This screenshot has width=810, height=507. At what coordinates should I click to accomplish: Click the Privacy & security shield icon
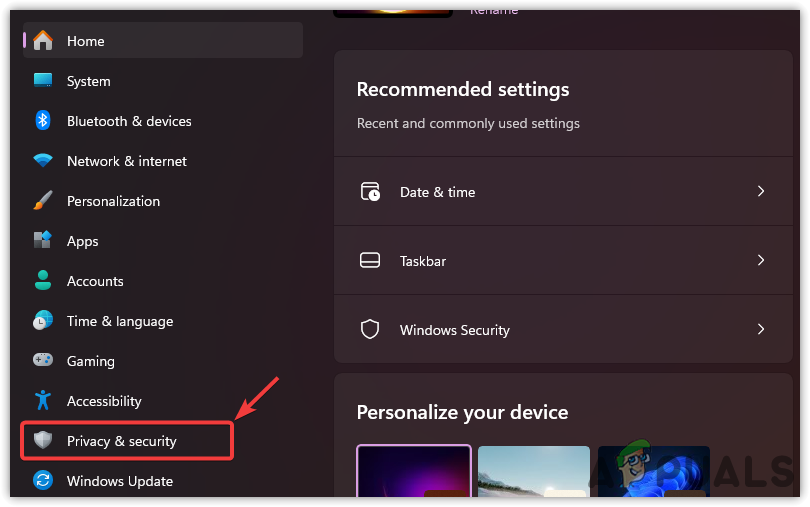point(43,441)
